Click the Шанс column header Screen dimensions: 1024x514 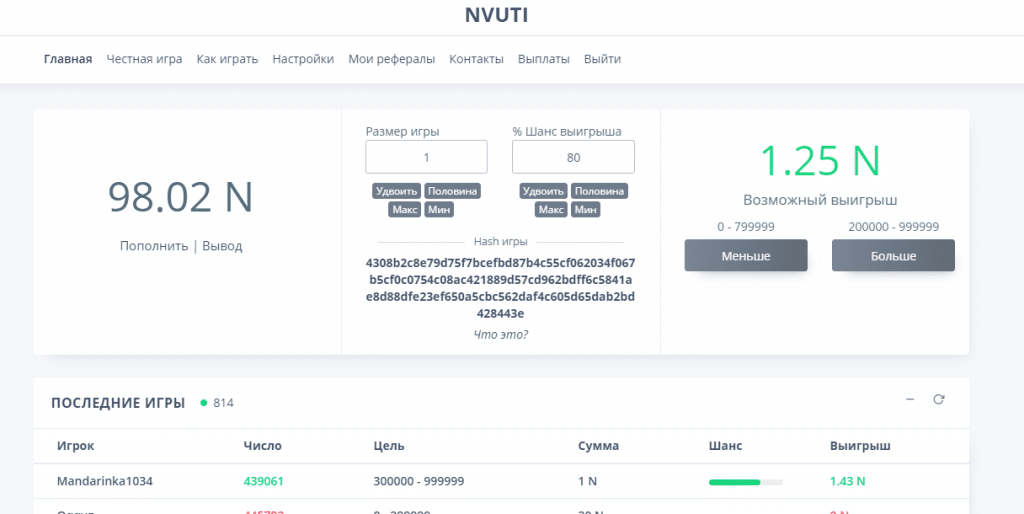[725, 446]
